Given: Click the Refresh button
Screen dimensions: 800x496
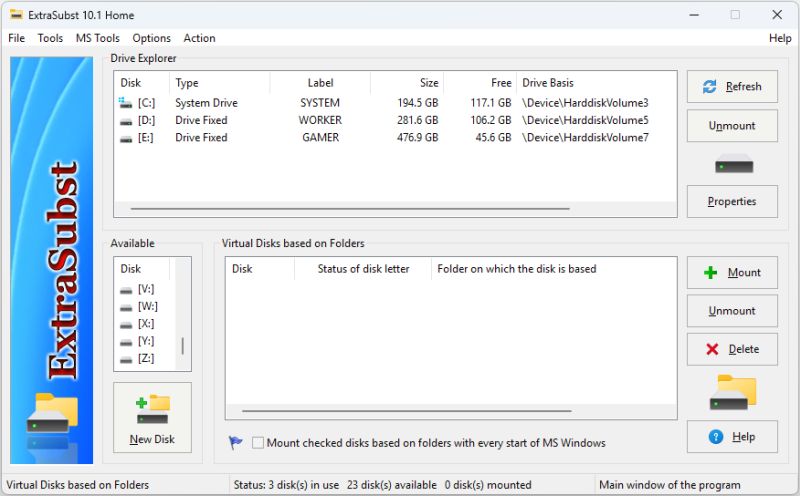Looking at the screenshot, I should pos(732,87).
